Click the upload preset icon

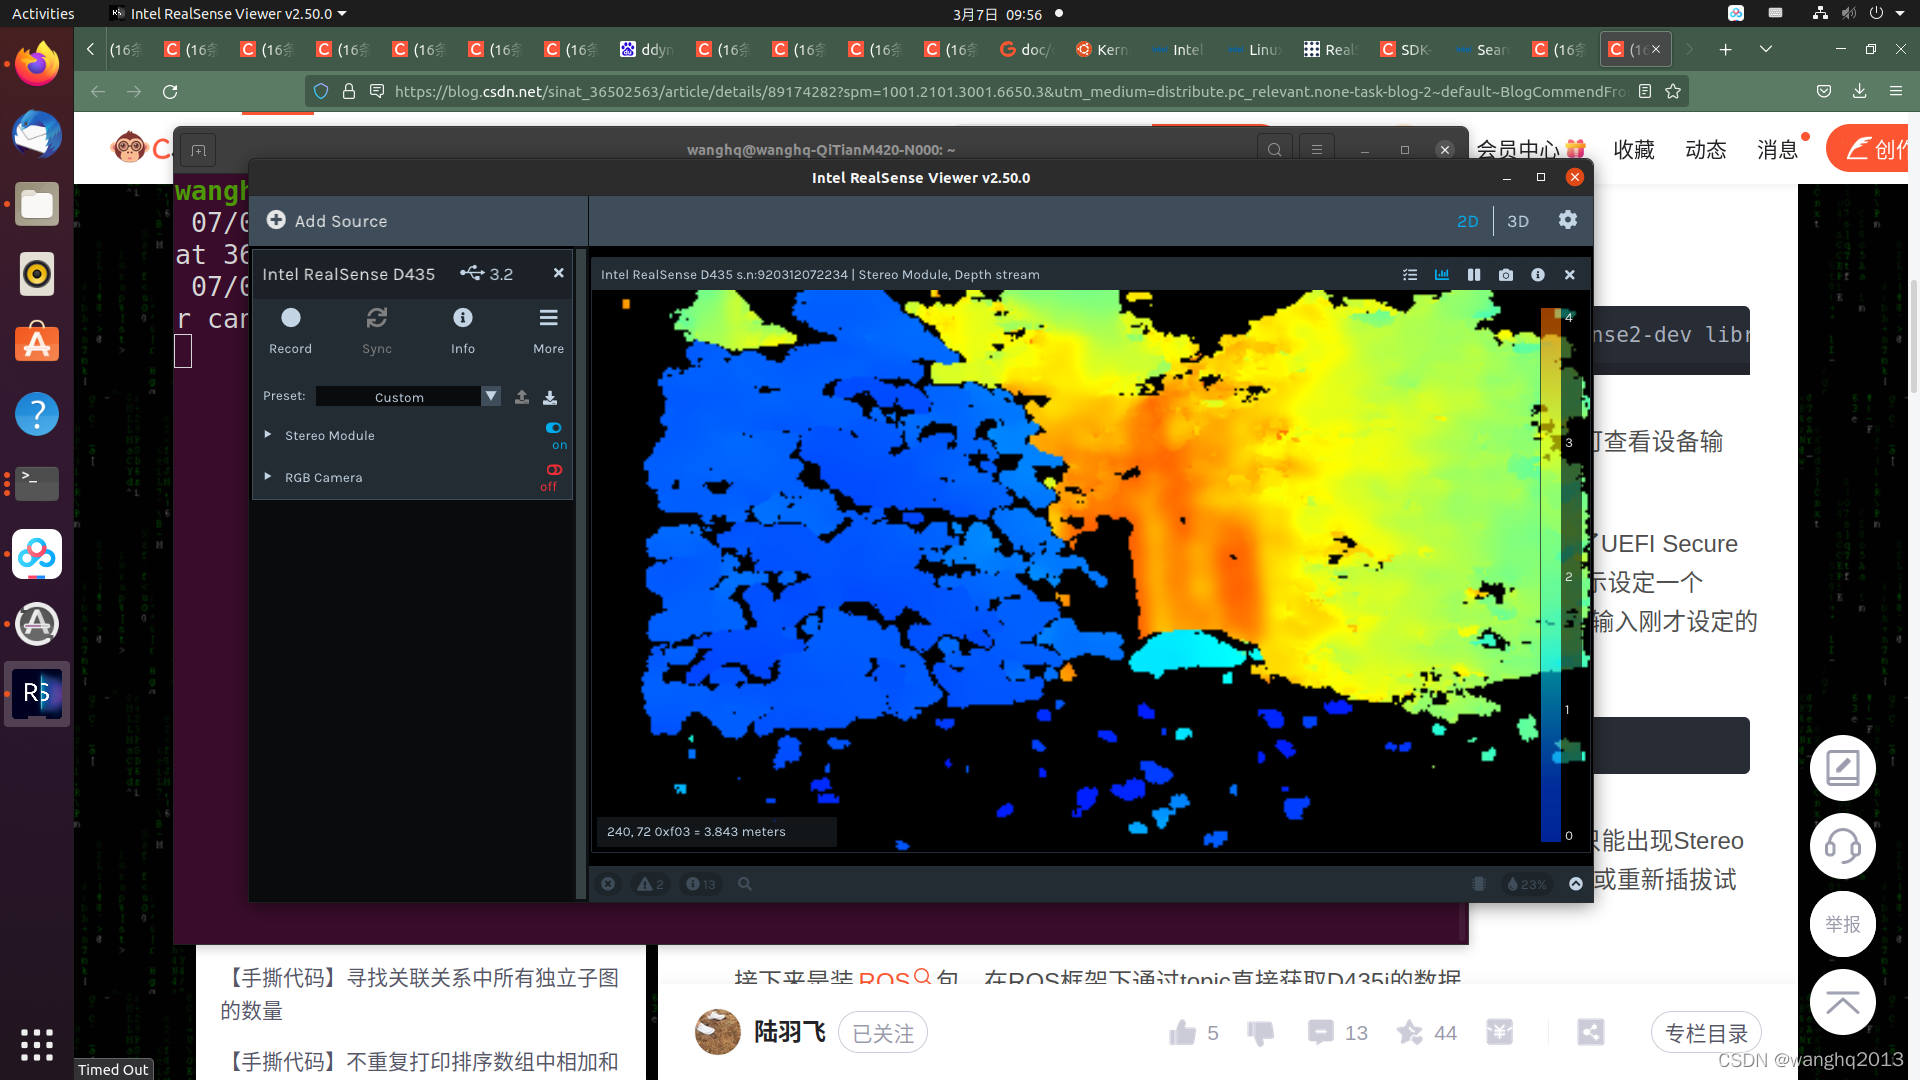coord(522,397)
